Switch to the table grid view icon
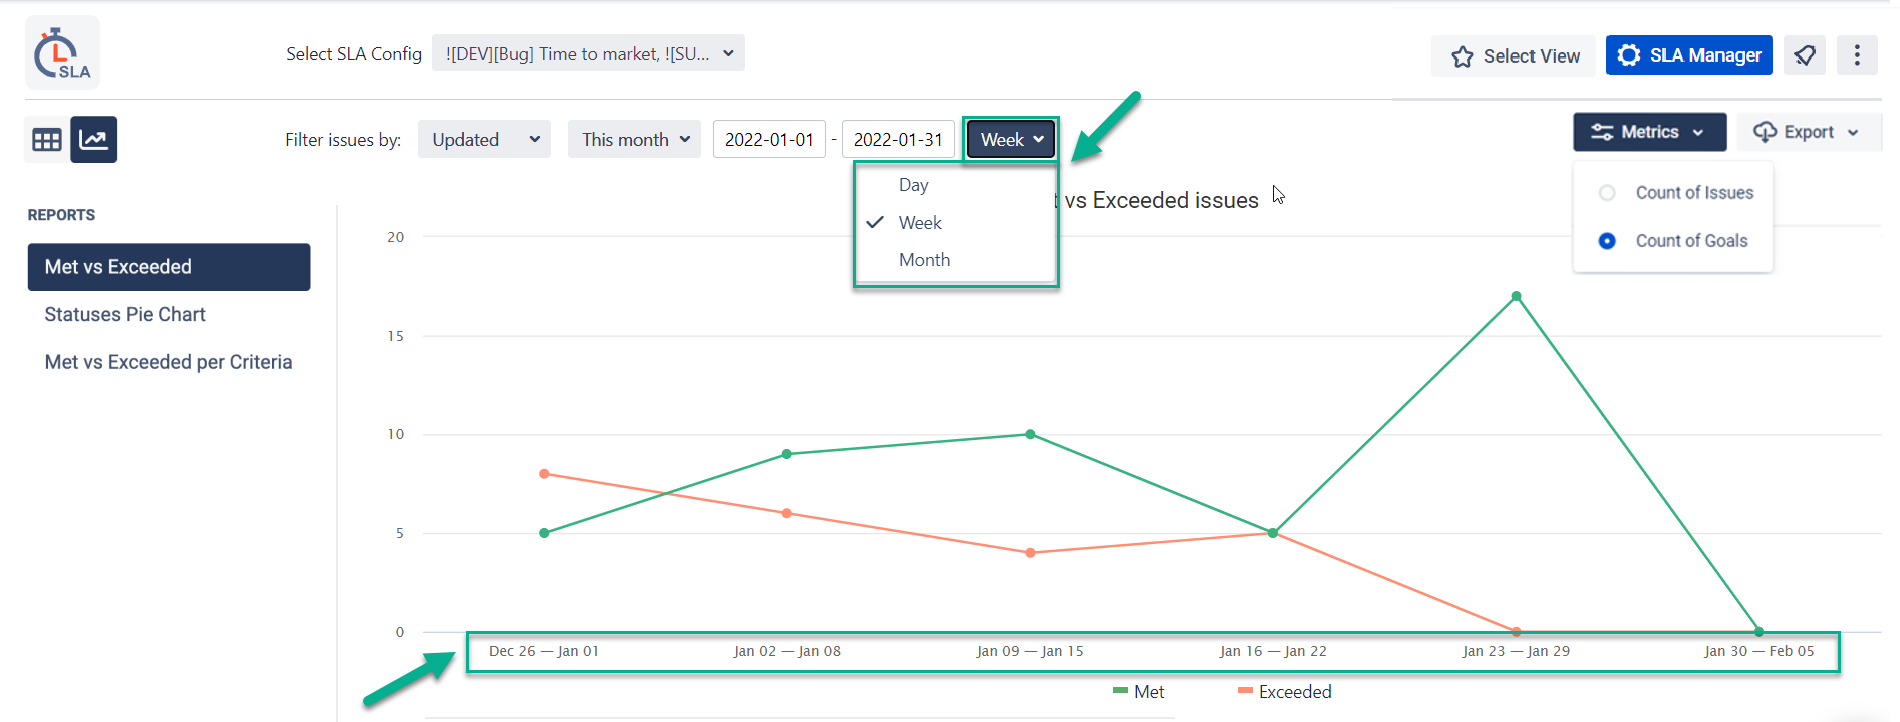 point(47,140)
